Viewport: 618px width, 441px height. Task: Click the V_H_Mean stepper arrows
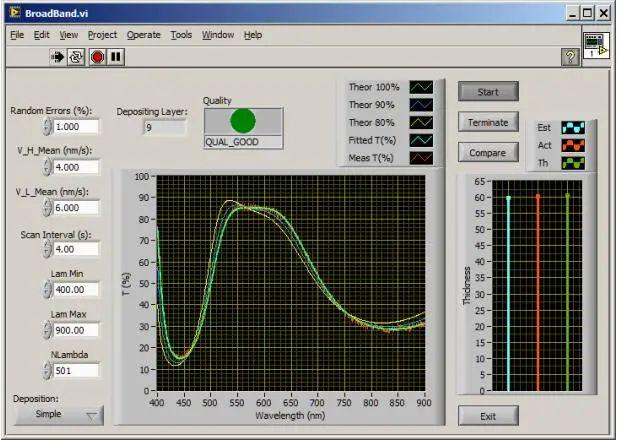(47, 167)
